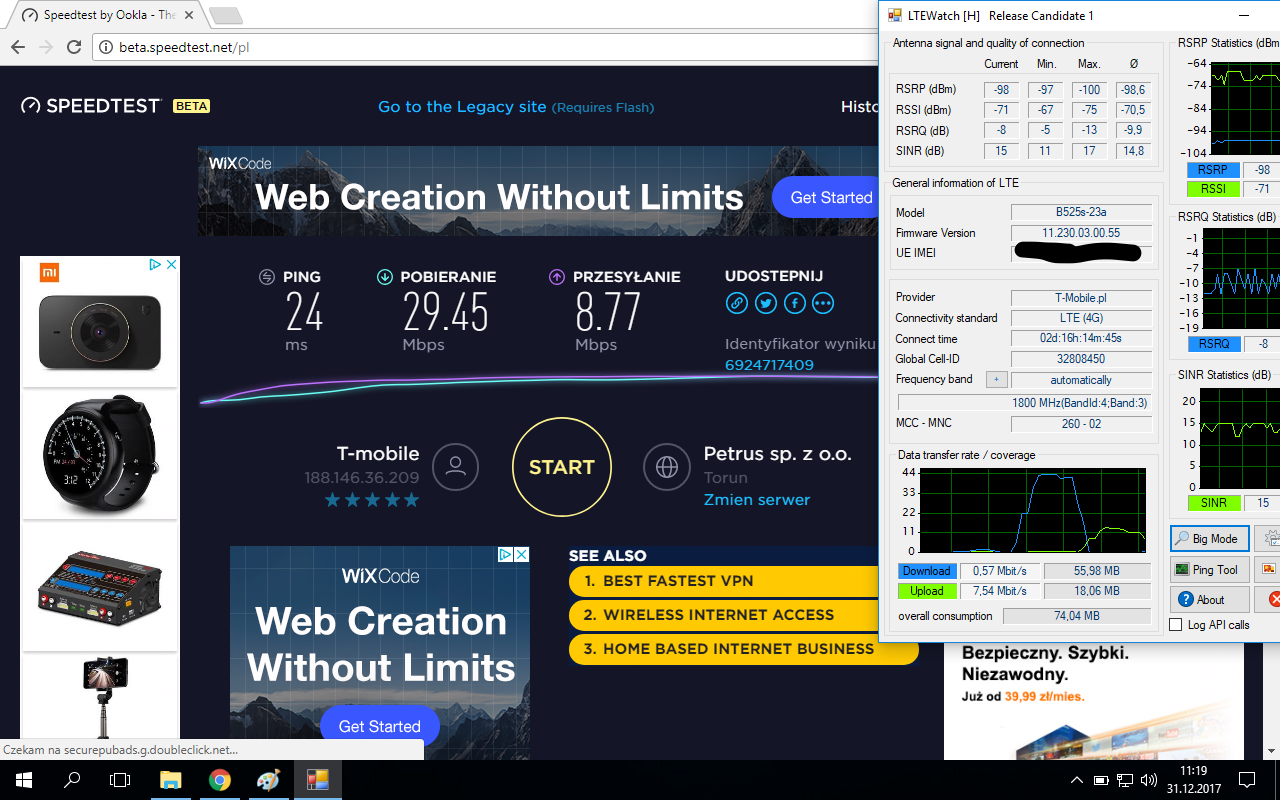Click the START speed test button
The height and width of the screenshot is (800, 1280).
[x=561, y=467]
